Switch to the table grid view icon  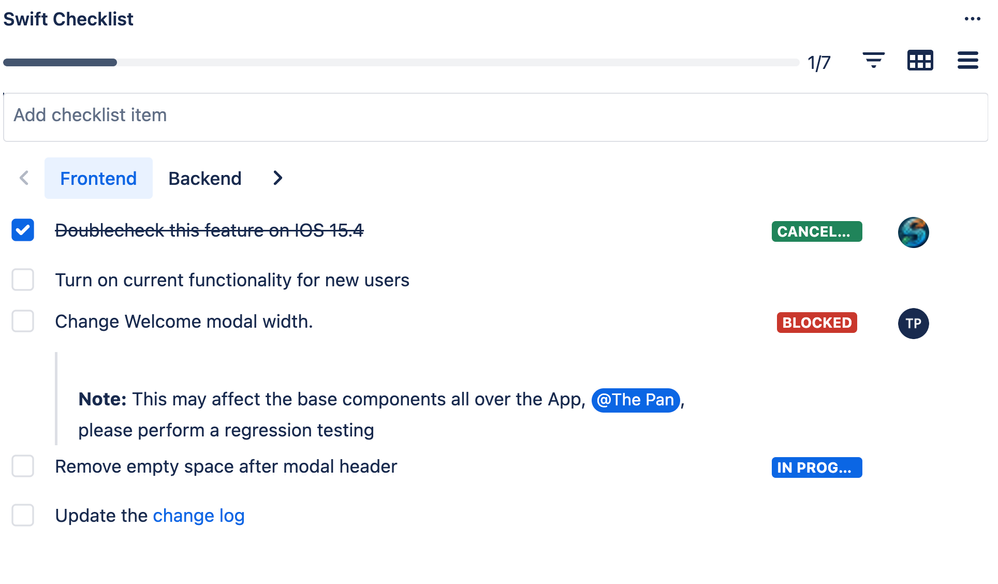(920, 61)
